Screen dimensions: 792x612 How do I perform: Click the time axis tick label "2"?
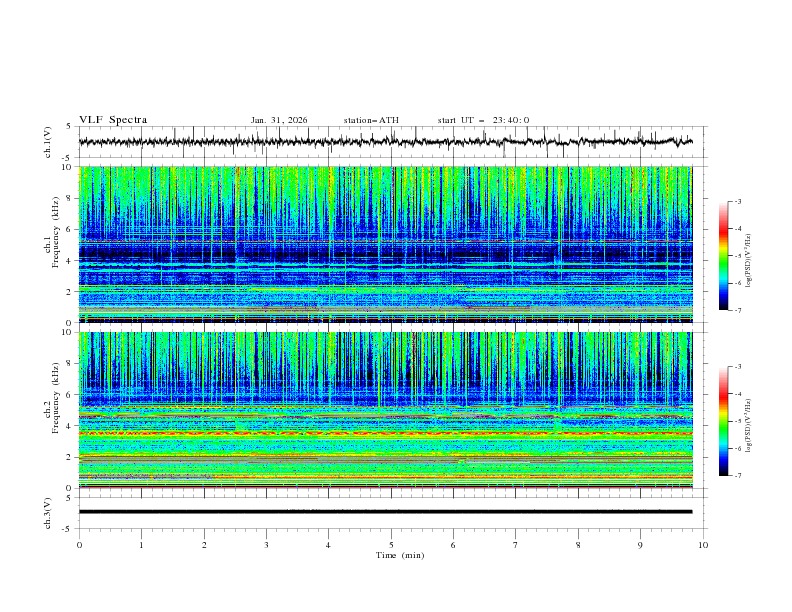coord(204,545)
